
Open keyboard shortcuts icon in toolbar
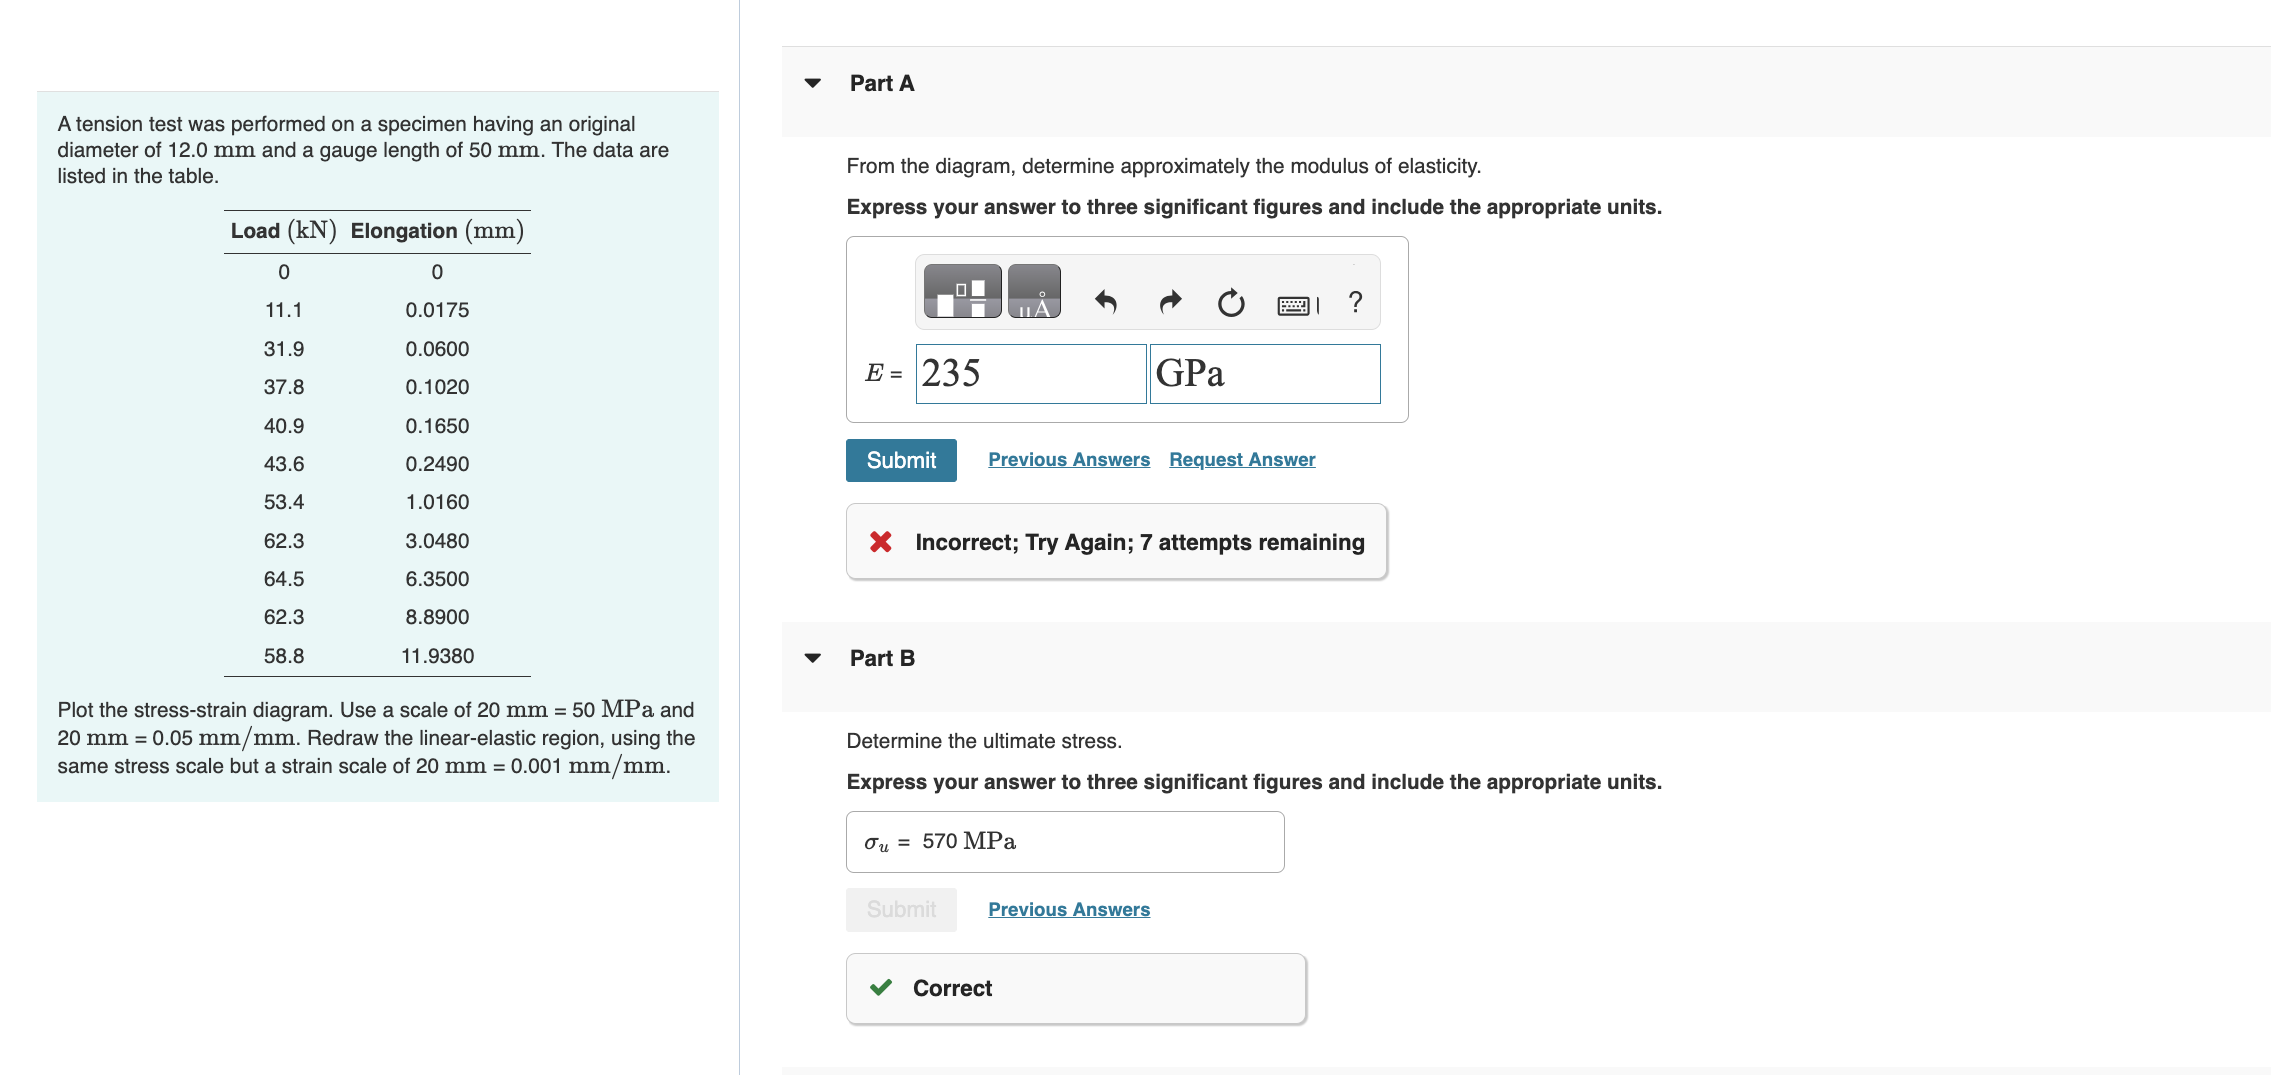pyautogui.click(x=1296, y=305)
